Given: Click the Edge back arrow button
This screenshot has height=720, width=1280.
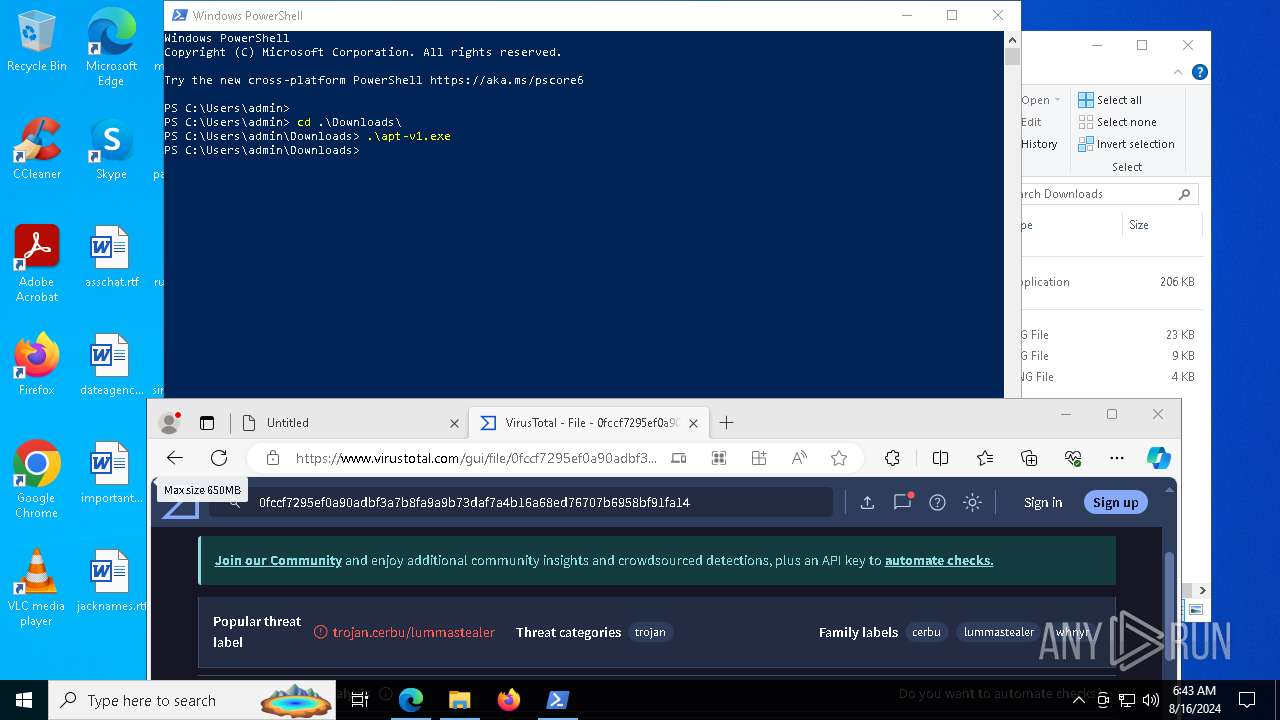Looking at the screenshot, I should pos(175,458).
